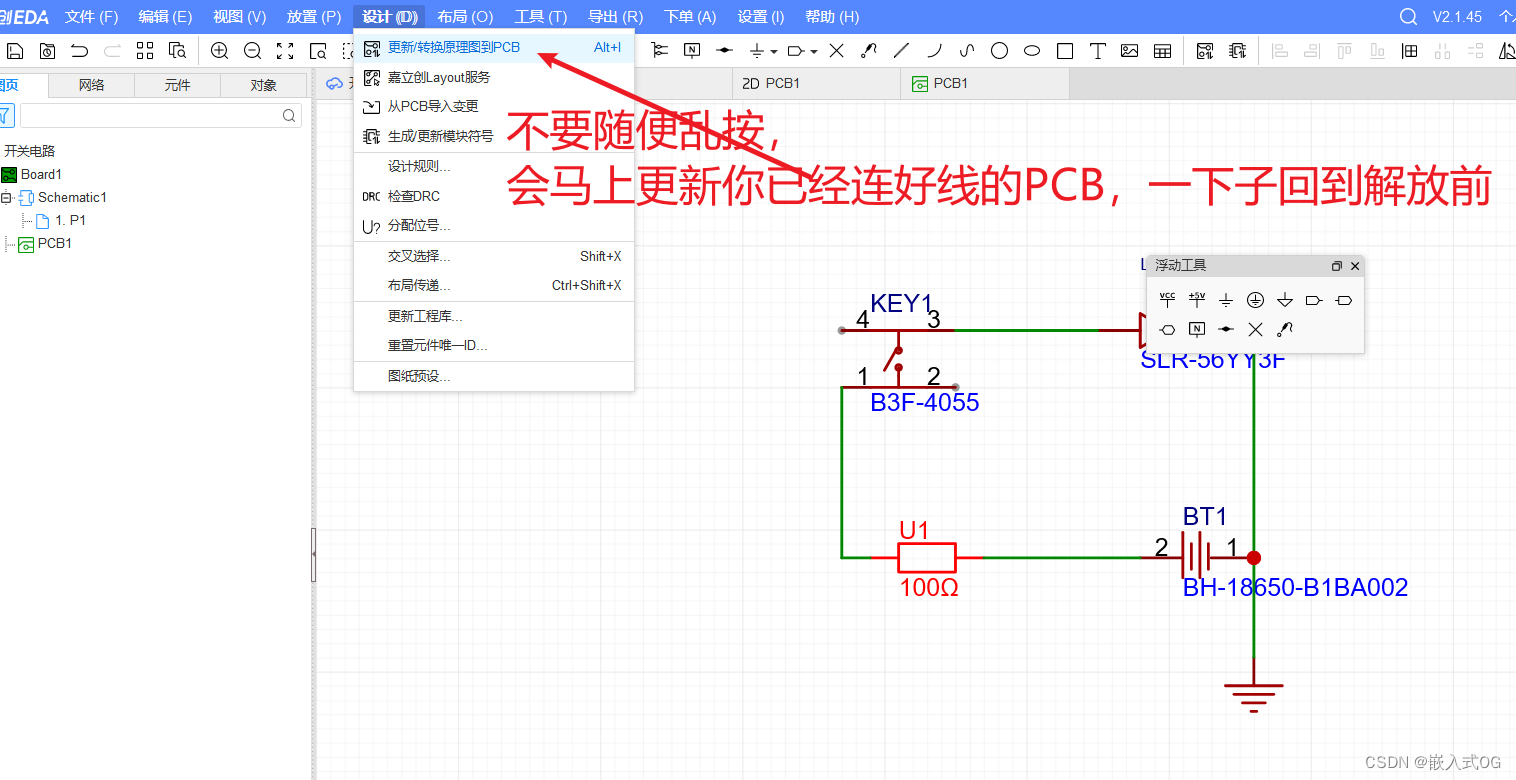1516x780 pixels.
Task: Open the 工具 (T) menu
Action: click(x=541, y=17)
